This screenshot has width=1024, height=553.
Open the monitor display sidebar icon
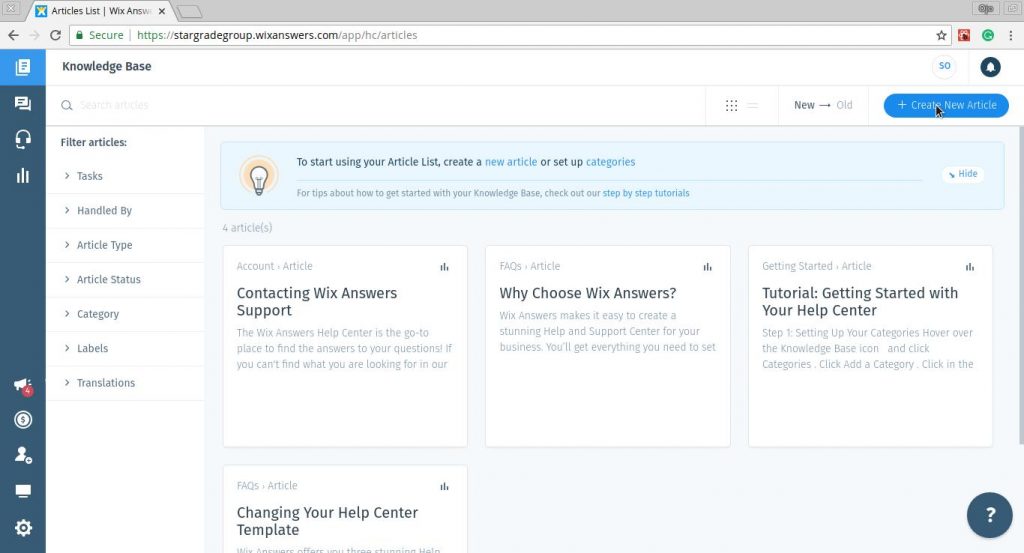(23, 491)
